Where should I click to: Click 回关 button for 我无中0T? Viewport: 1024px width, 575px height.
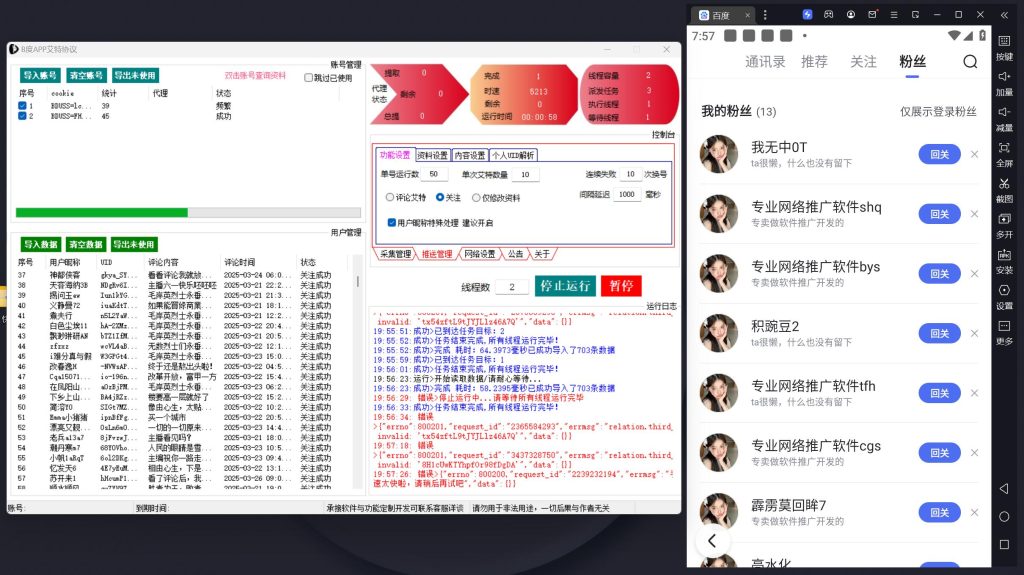(939, 154)
